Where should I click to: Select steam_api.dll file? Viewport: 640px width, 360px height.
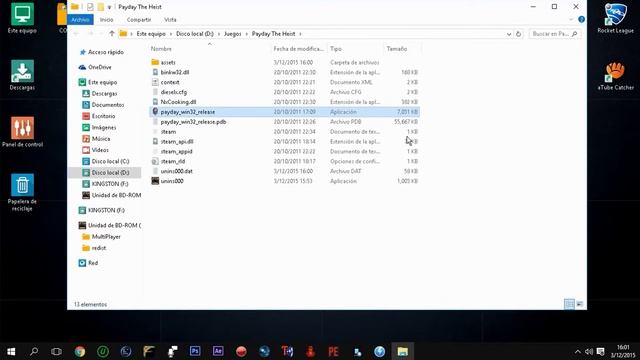click(x=177, y=142)
